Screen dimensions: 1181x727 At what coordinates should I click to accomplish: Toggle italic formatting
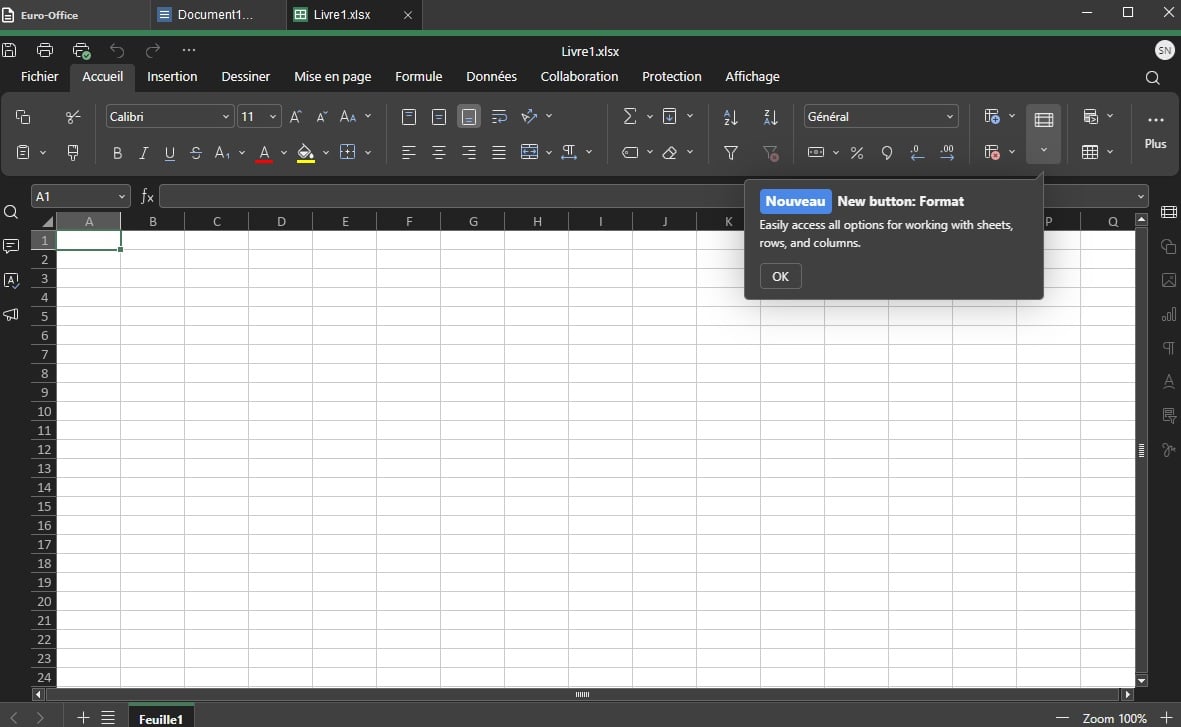pos(143,153)
